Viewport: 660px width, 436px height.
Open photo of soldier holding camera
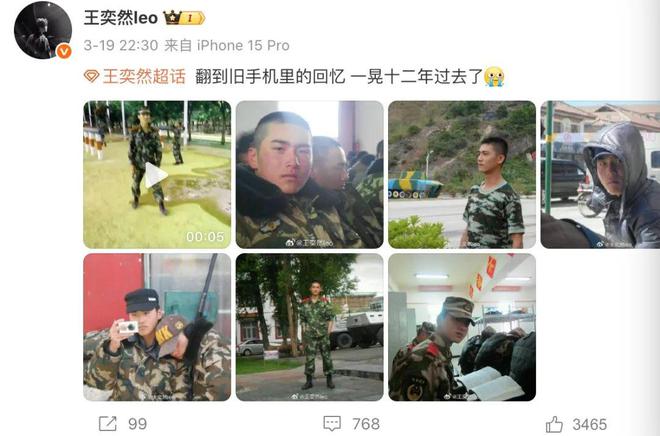coord(157,327)
